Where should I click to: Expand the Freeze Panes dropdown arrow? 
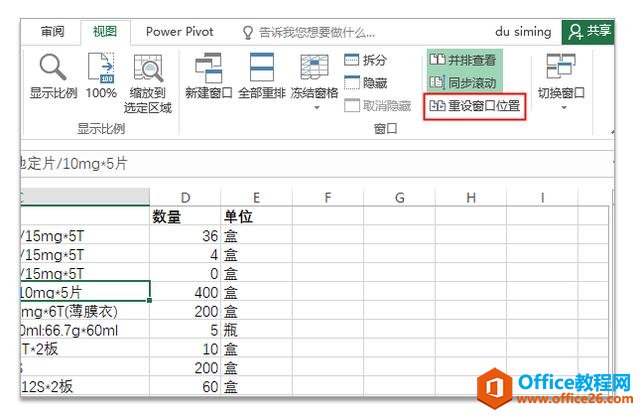click(x=317, y=108)
